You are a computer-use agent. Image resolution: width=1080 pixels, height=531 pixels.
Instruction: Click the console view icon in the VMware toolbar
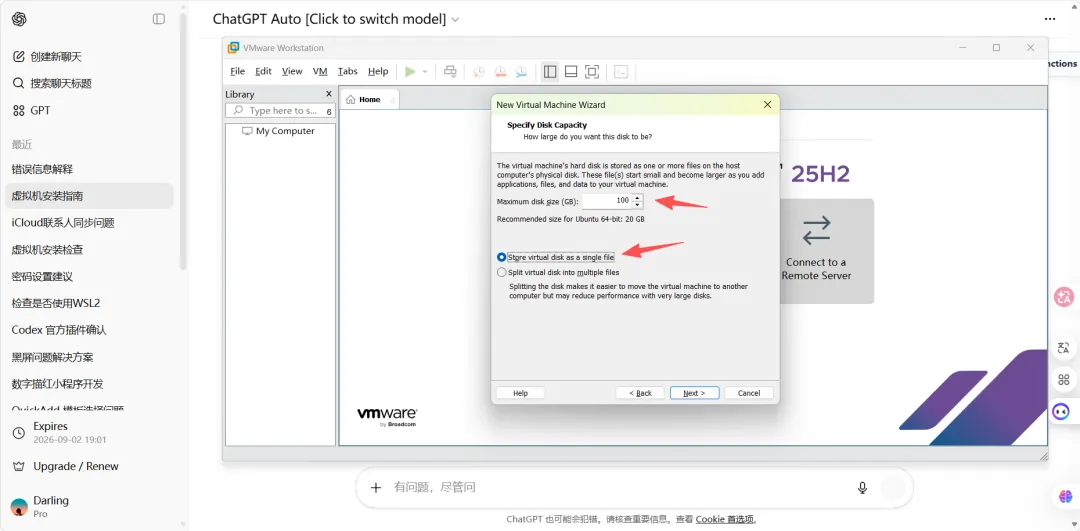click(x=621, y=72)
